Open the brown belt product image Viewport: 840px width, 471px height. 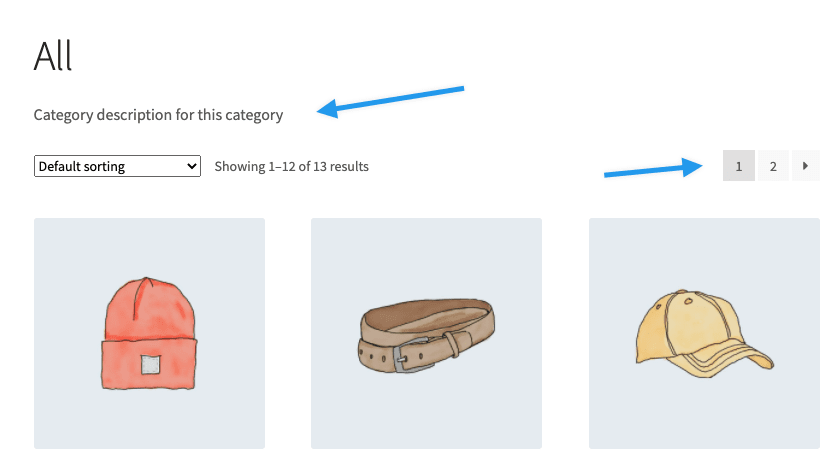click(x=426, y=333)
